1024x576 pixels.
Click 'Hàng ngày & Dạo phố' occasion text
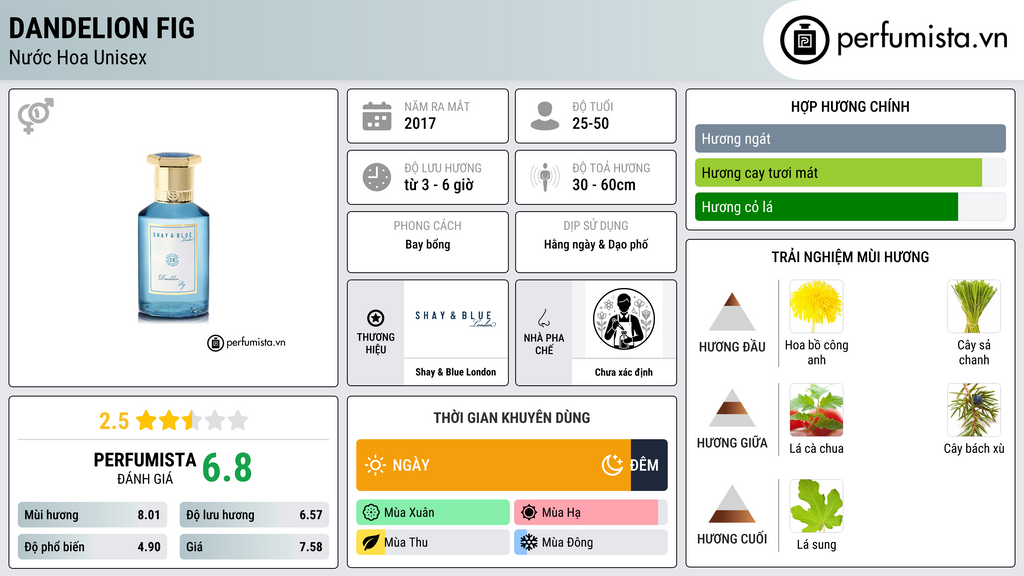point(596,245)
